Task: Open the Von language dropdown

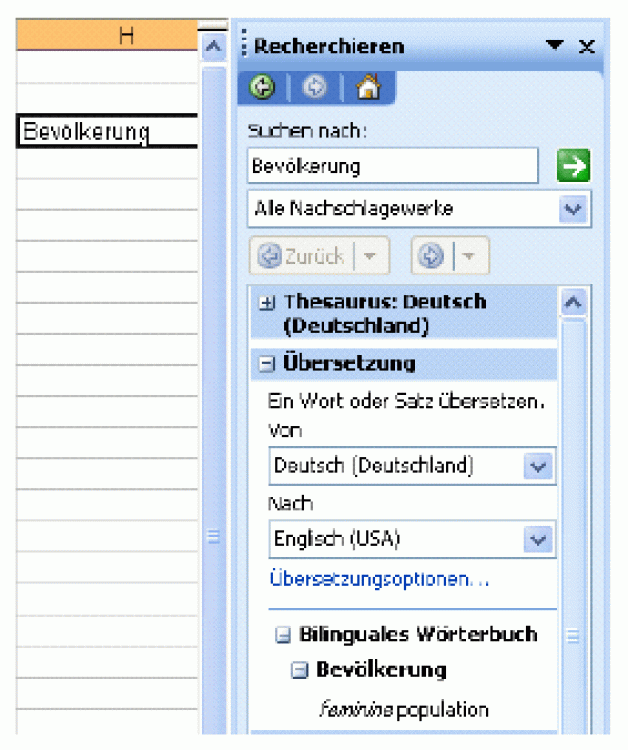Action: point(539,466)
